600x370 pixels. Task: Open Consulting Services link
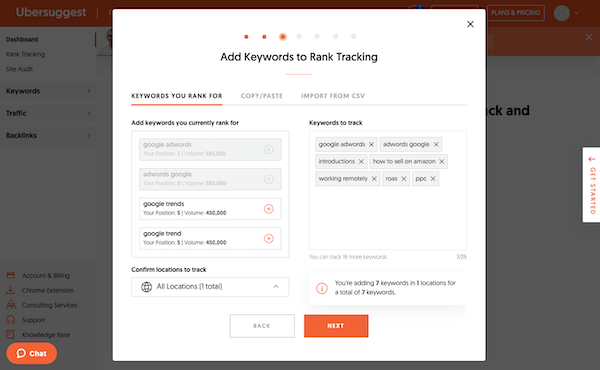50,305
